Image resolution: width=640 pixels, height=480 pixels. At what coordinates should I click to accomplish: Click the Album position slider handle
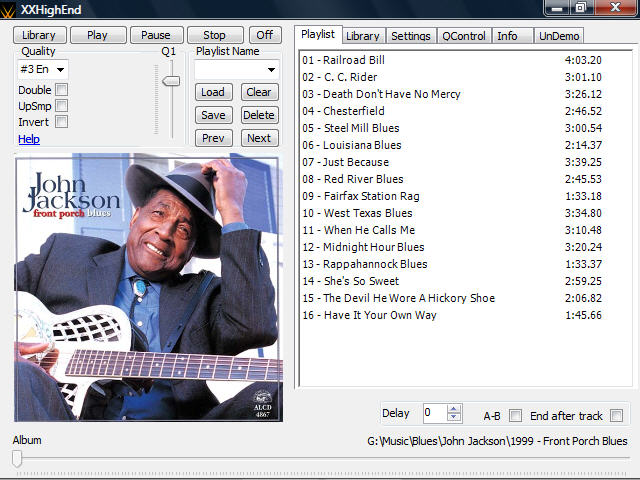click(17, 459)
